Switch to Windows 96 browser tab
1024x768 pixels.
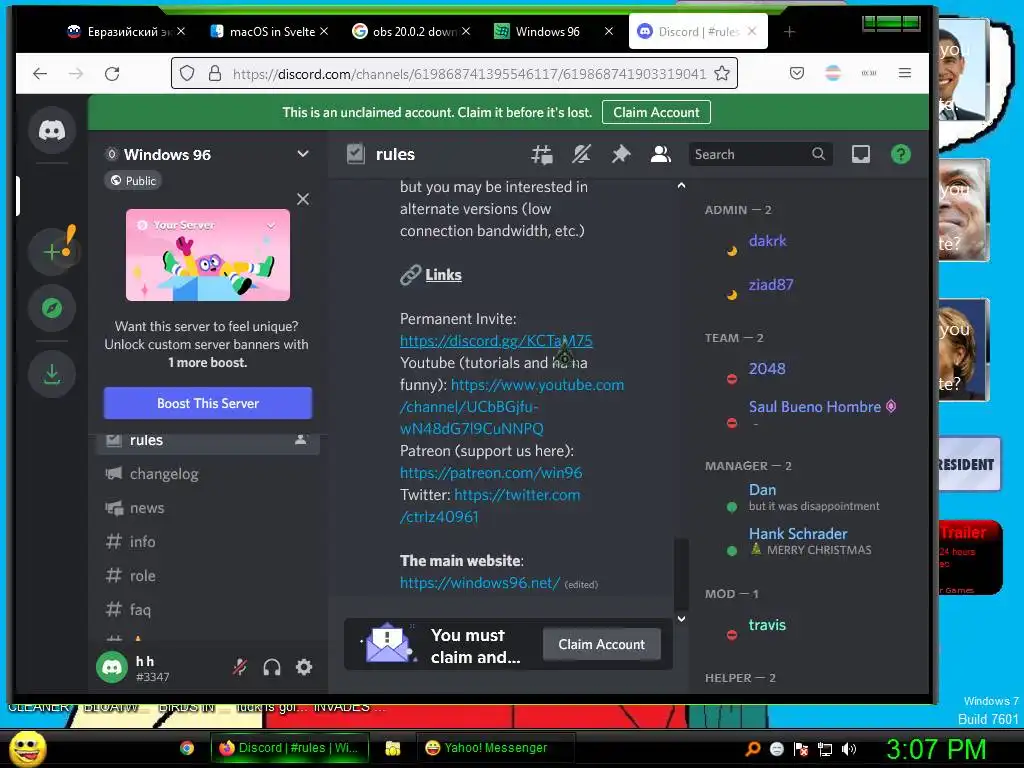coord(554,31)
